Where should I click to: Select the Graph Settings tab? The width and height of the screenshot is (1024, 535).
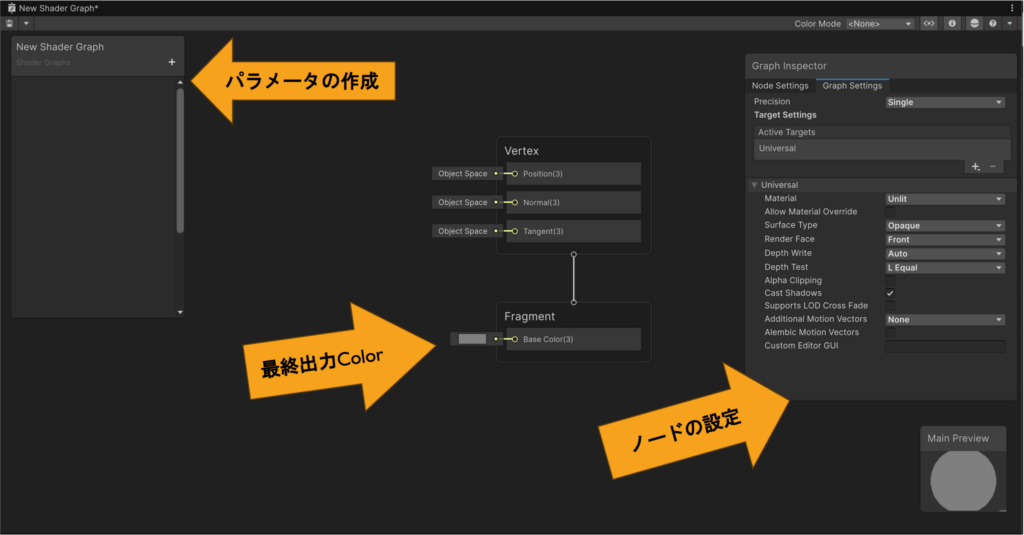852,86
